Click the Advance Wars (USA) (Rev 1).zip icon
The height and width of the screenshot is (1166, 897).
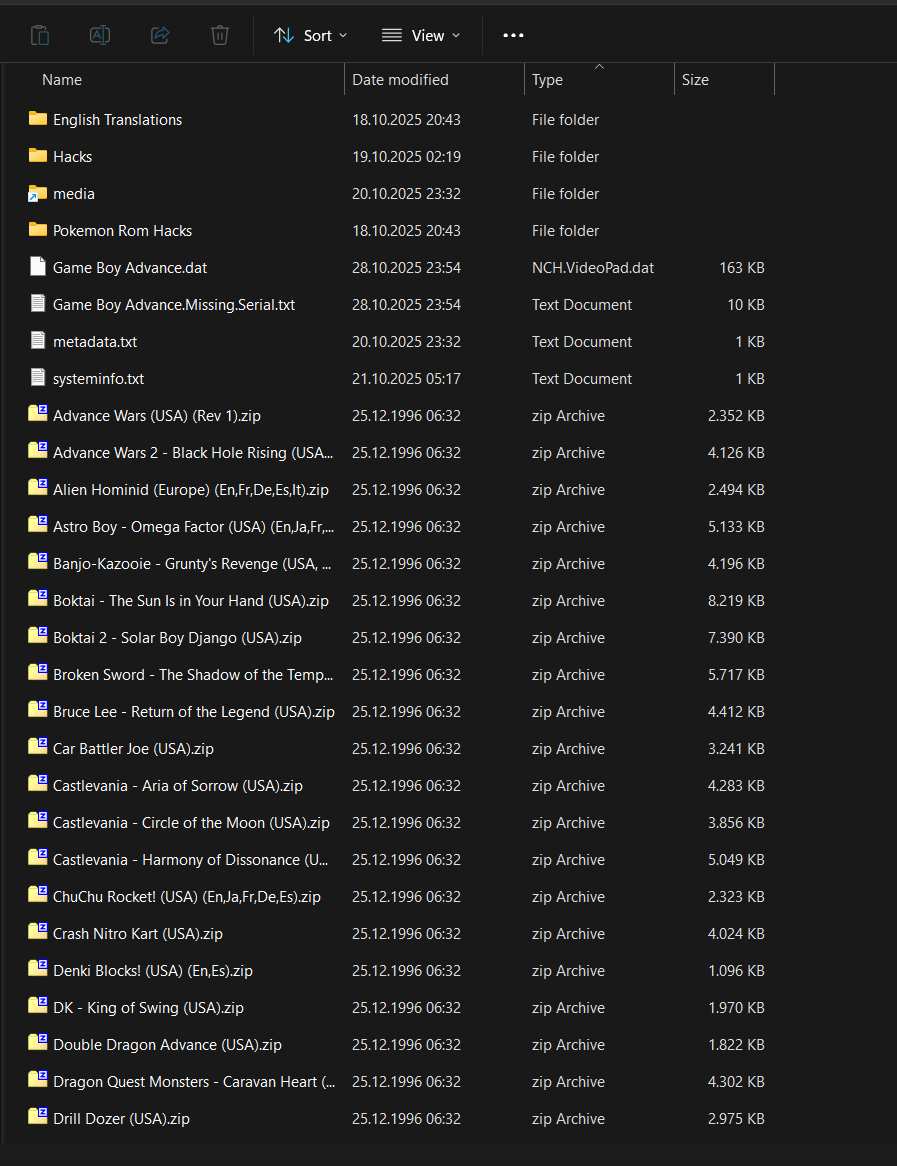[x=38, y=414]
